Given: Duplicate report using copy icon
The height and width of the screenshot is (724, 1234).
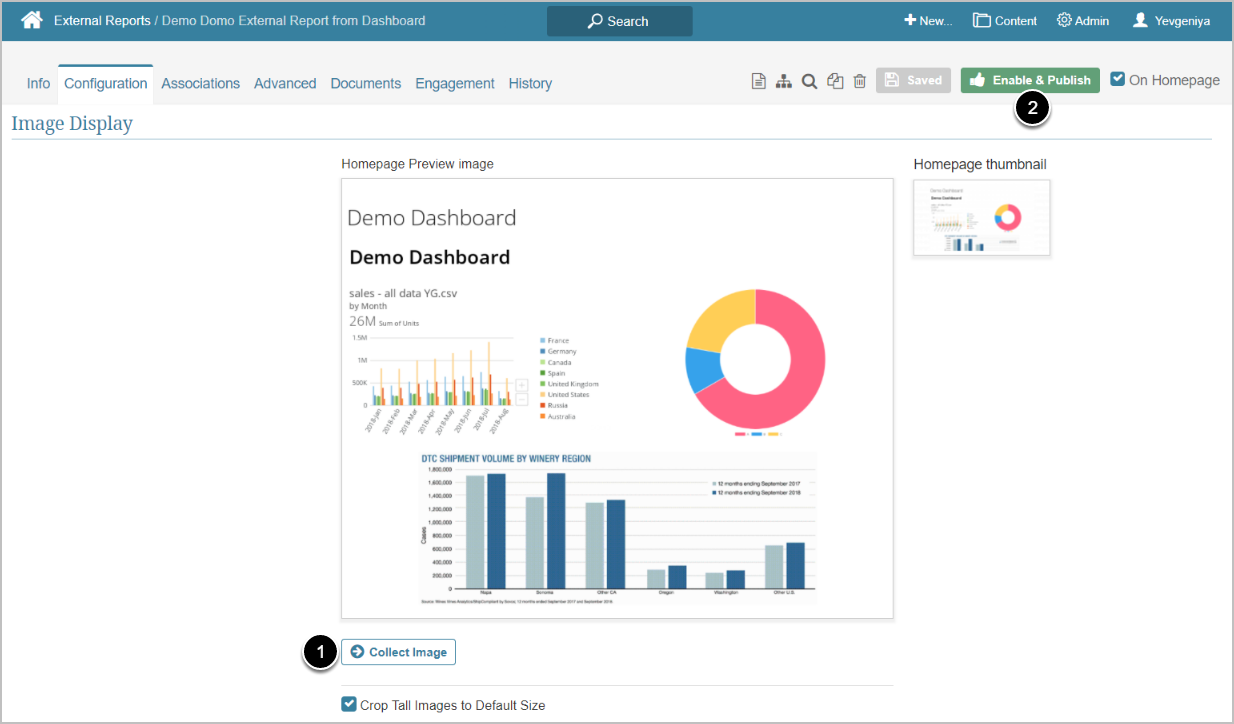Looking at the screenshot, I should pos(835,81).
